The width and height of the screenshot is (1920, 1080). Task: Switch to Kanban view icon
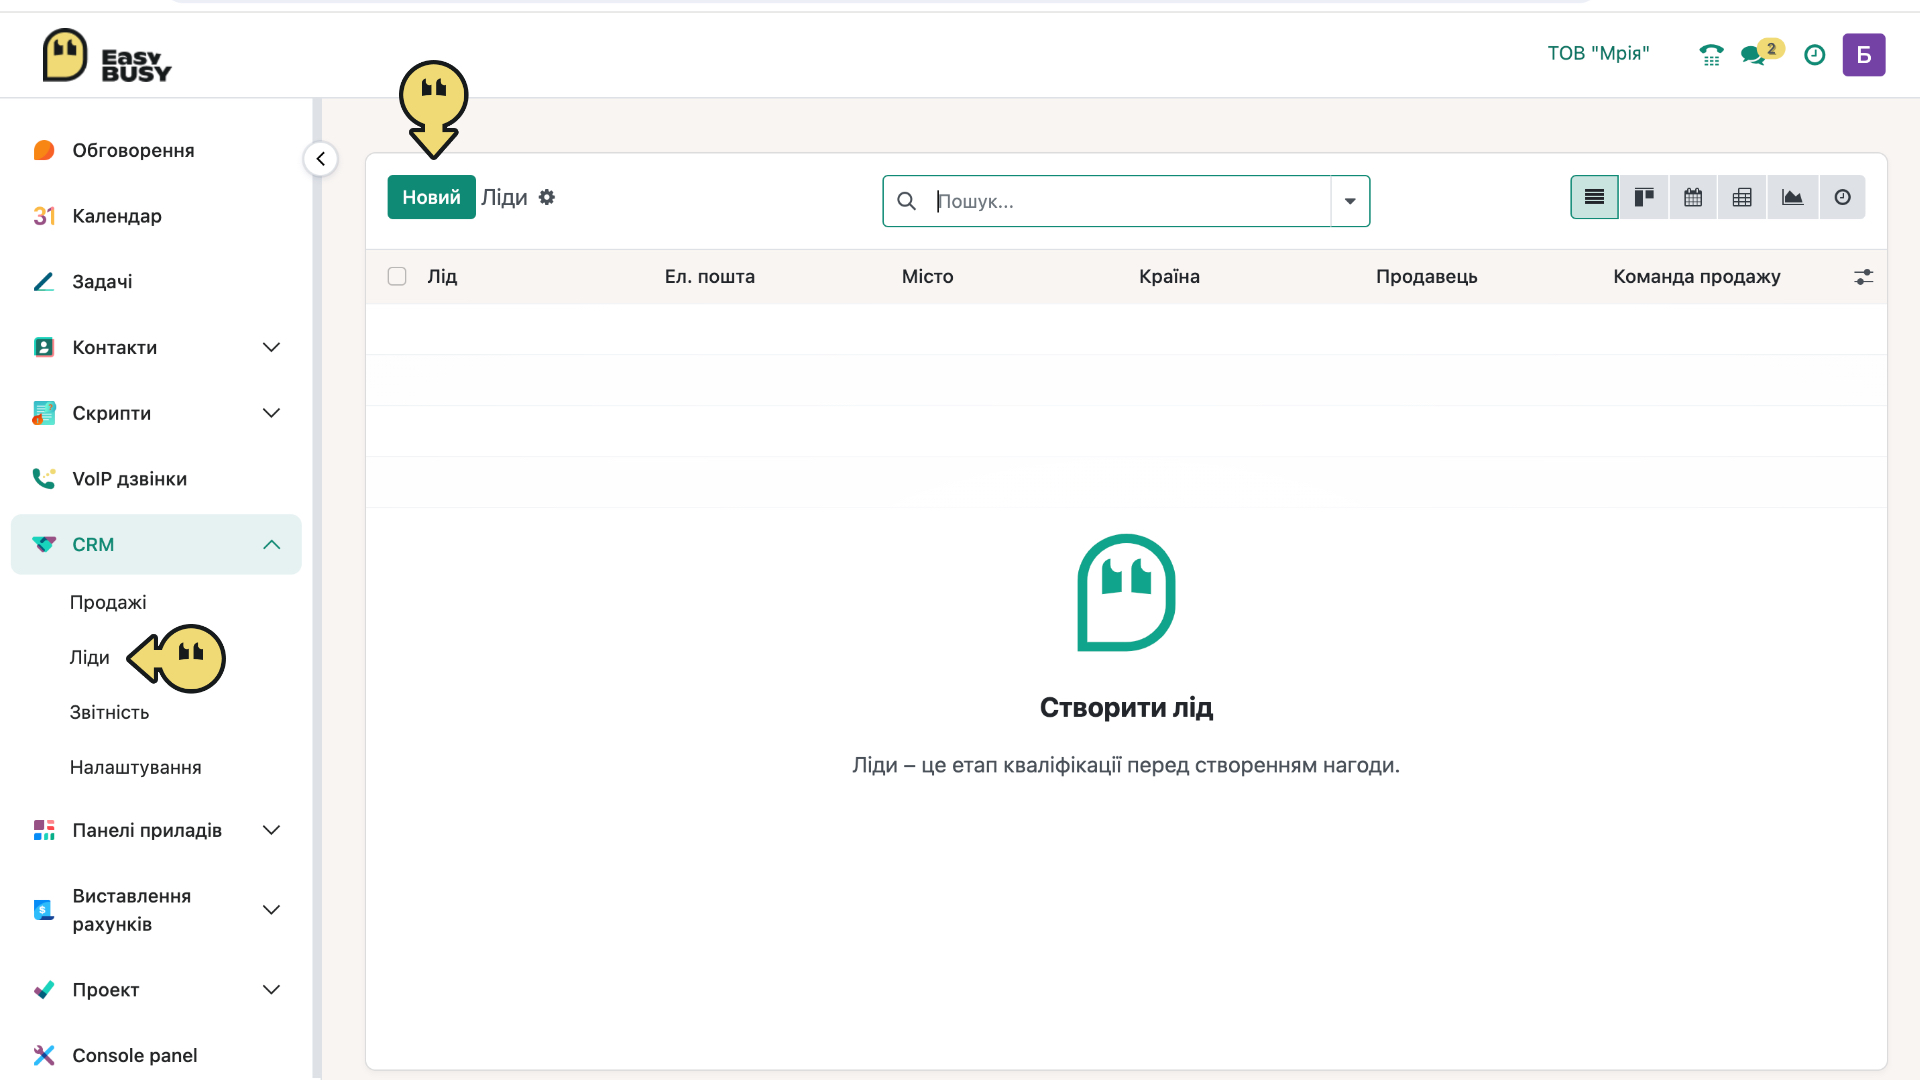pos(1643,197)
